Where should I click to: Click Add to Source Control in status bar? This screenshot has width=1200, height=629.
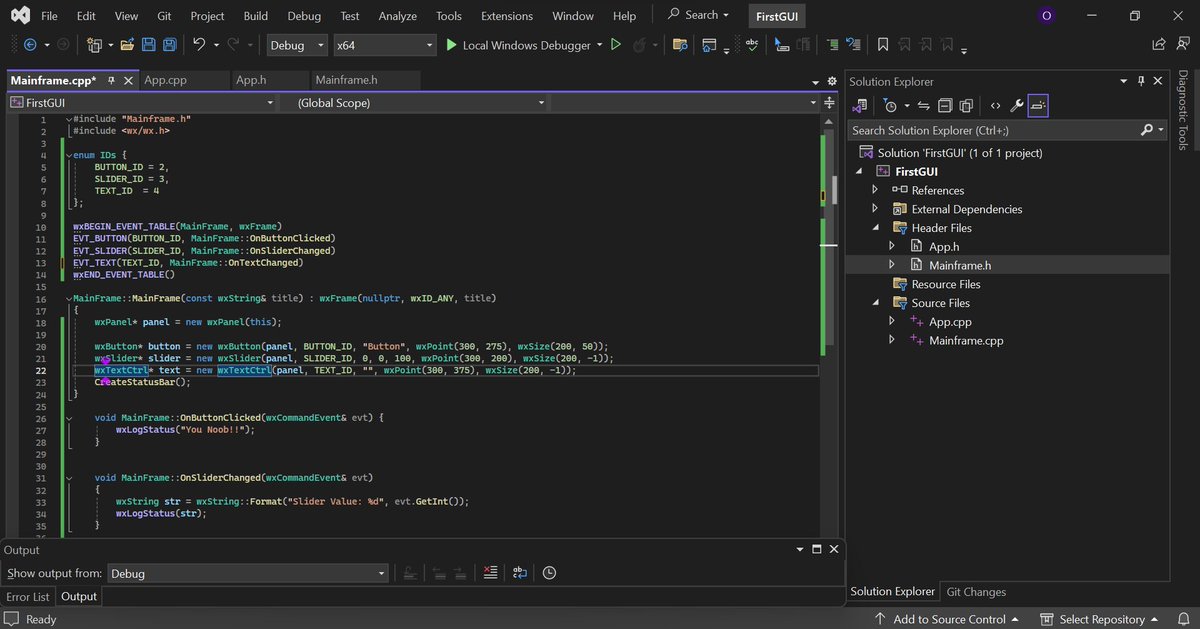coord(946,619)
